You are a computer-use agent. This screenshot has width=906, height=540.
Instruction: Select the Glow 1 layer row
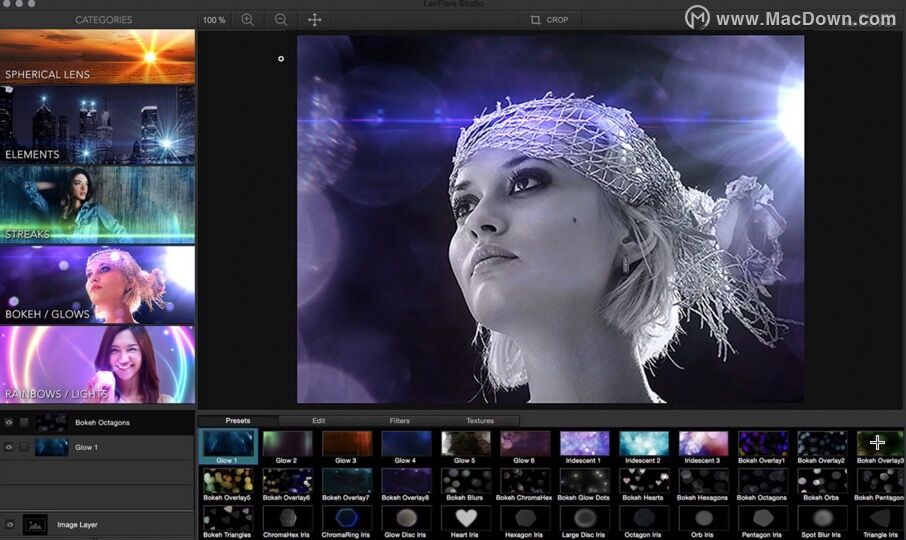97,447
